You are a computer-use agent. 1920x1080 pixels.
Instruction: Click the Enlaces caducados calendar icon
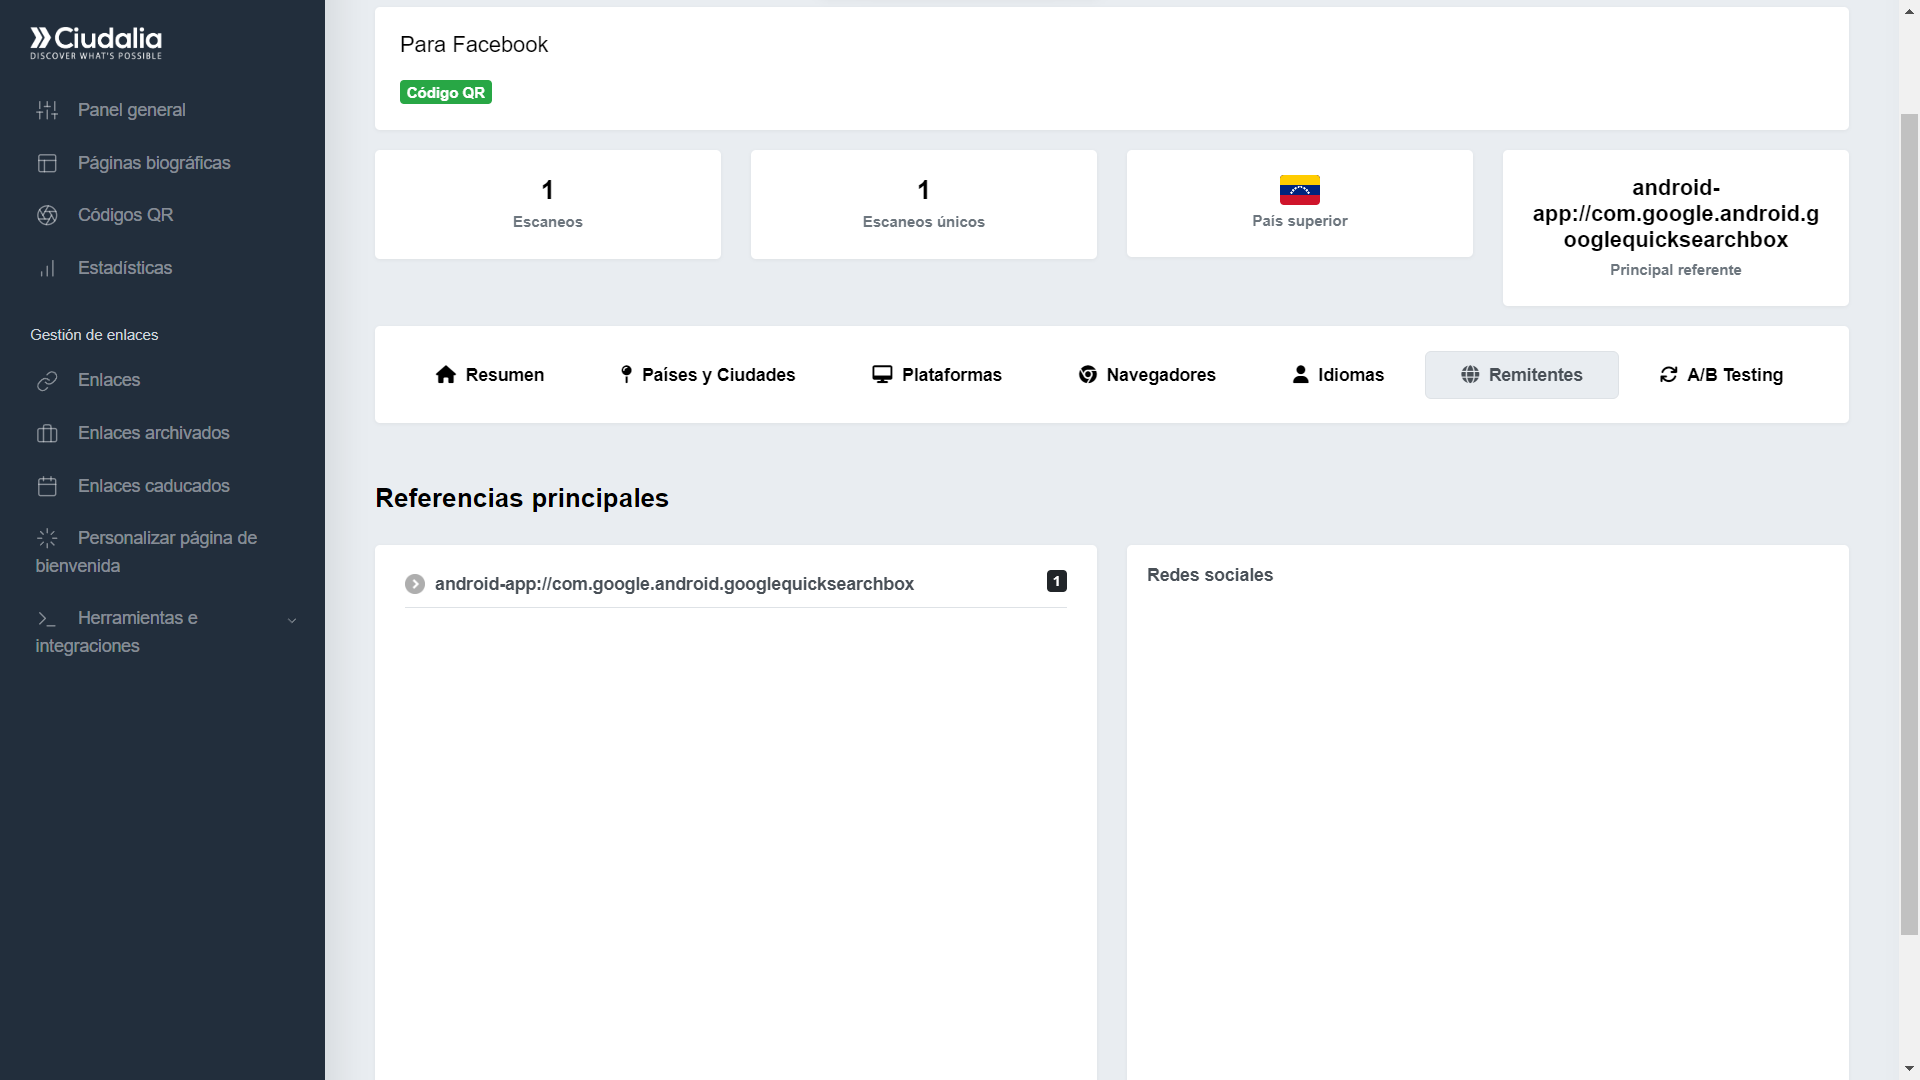pos(47,486)
